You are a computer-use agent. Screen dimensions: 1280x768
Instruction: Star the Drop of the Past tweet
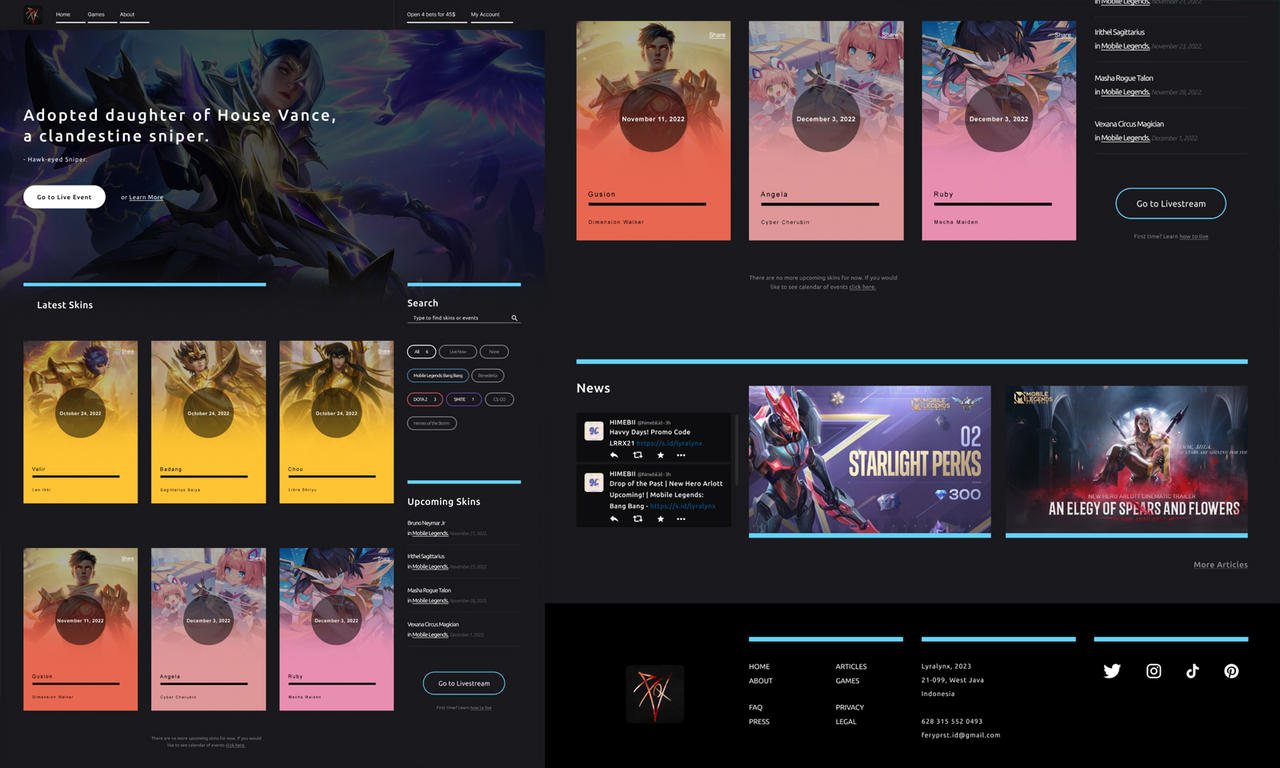point(660,519)
